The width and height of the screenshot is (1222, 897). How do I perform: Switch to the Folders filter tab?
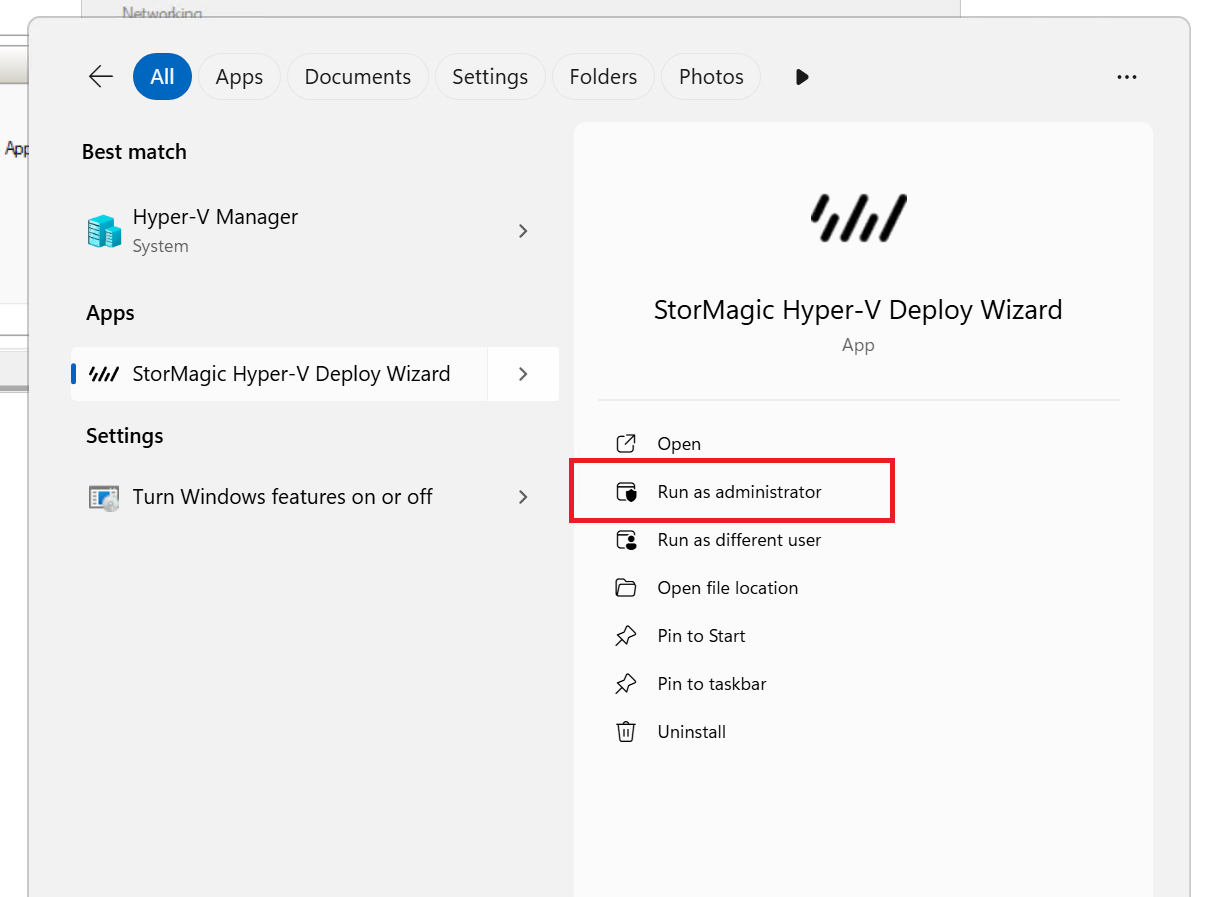click(603, 77)
